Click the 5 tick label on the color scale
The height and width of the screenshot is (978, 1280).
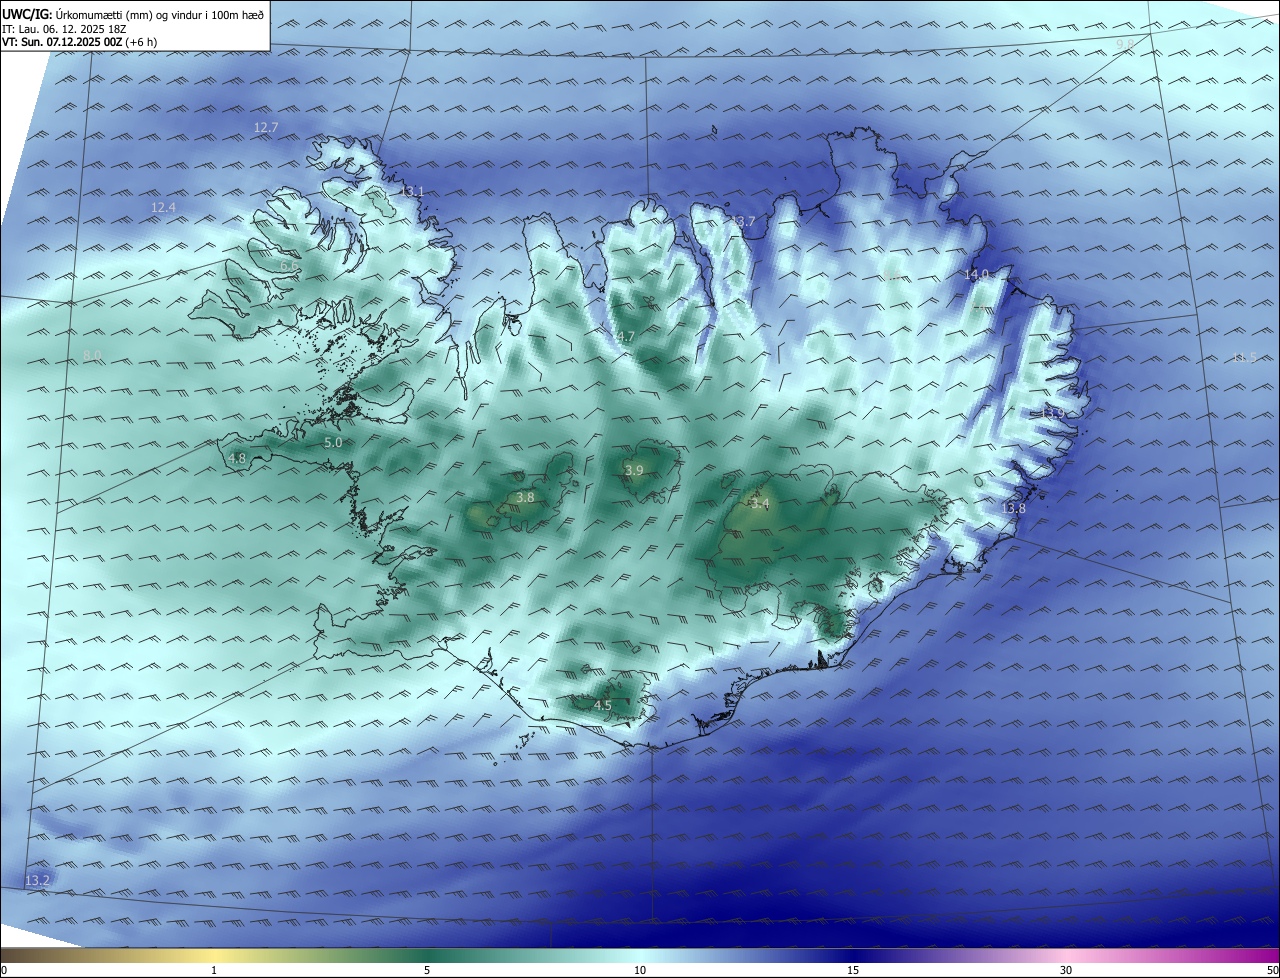coord(427,970)
